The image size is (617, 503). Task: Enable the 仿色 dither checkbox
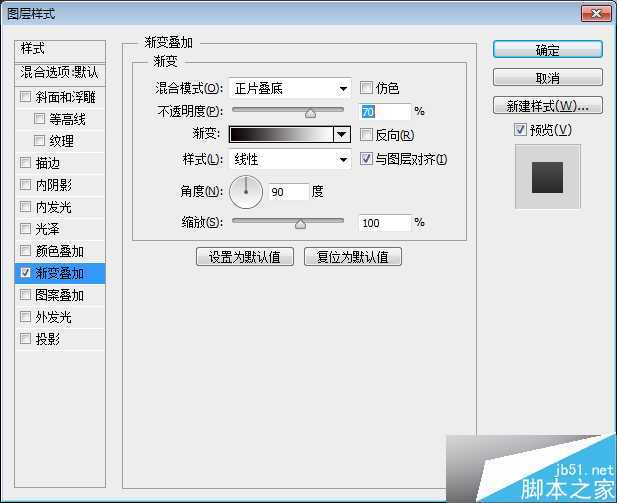click(367, 88)
